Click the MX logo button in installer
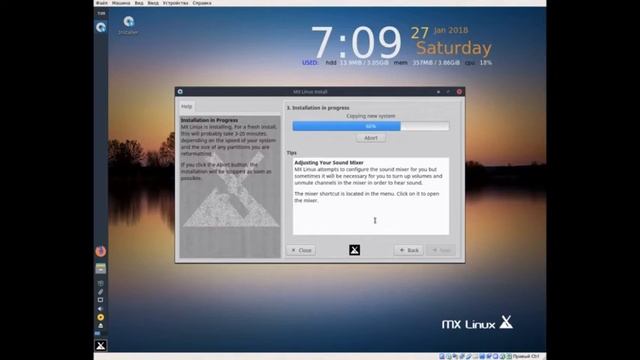This screenshot has height=360, width=640. (x=355, y=250)
